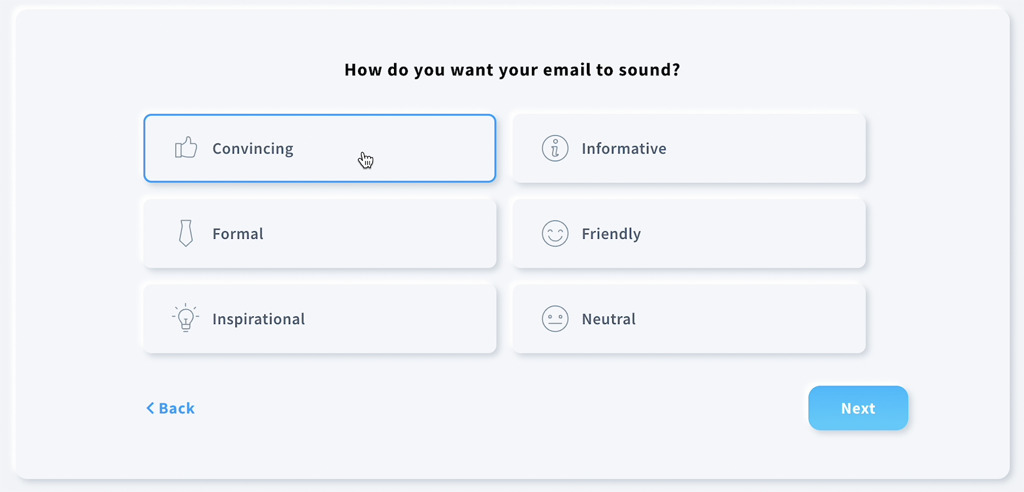Click the straight-mouth face icon for Neutral
1024x492 pixels.
[555, 319]
